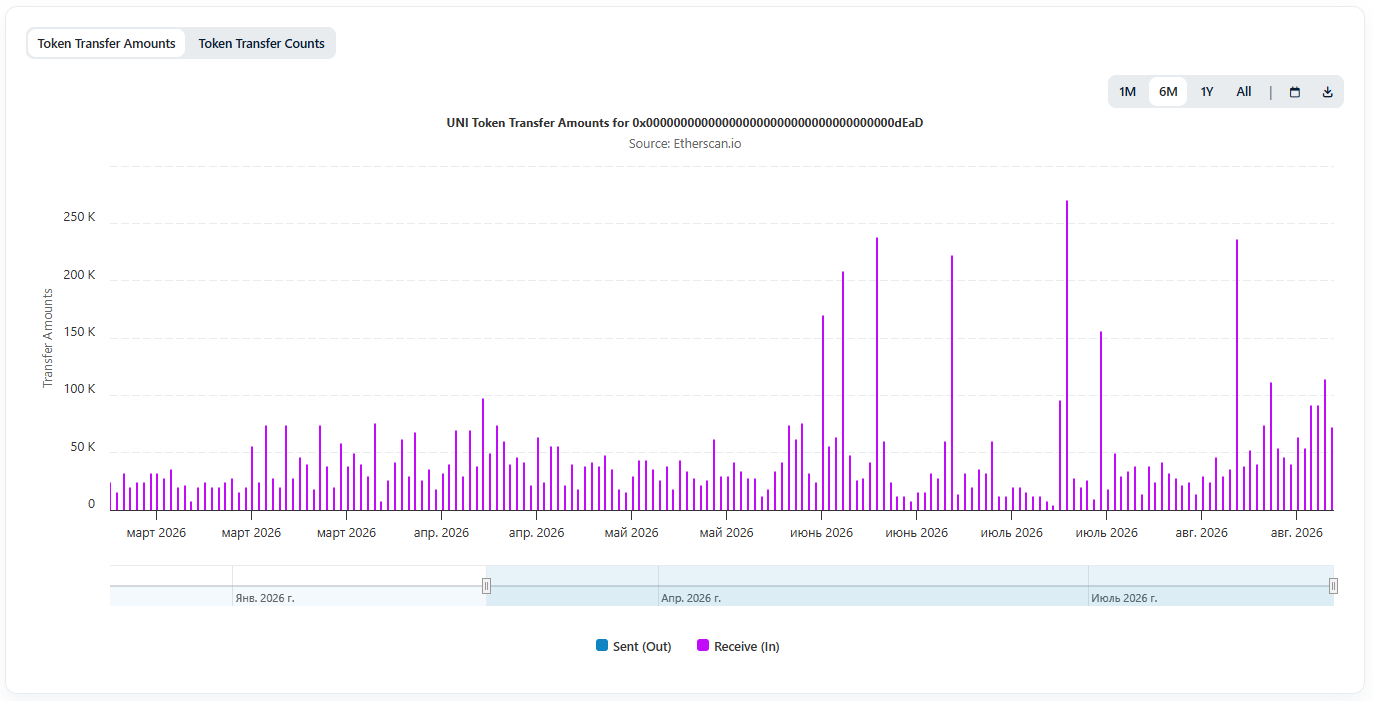Image resolution: width=1373 pixels, height=701 pixels.
Task: Click the 250 K axis label
Action: pos(78,217)
